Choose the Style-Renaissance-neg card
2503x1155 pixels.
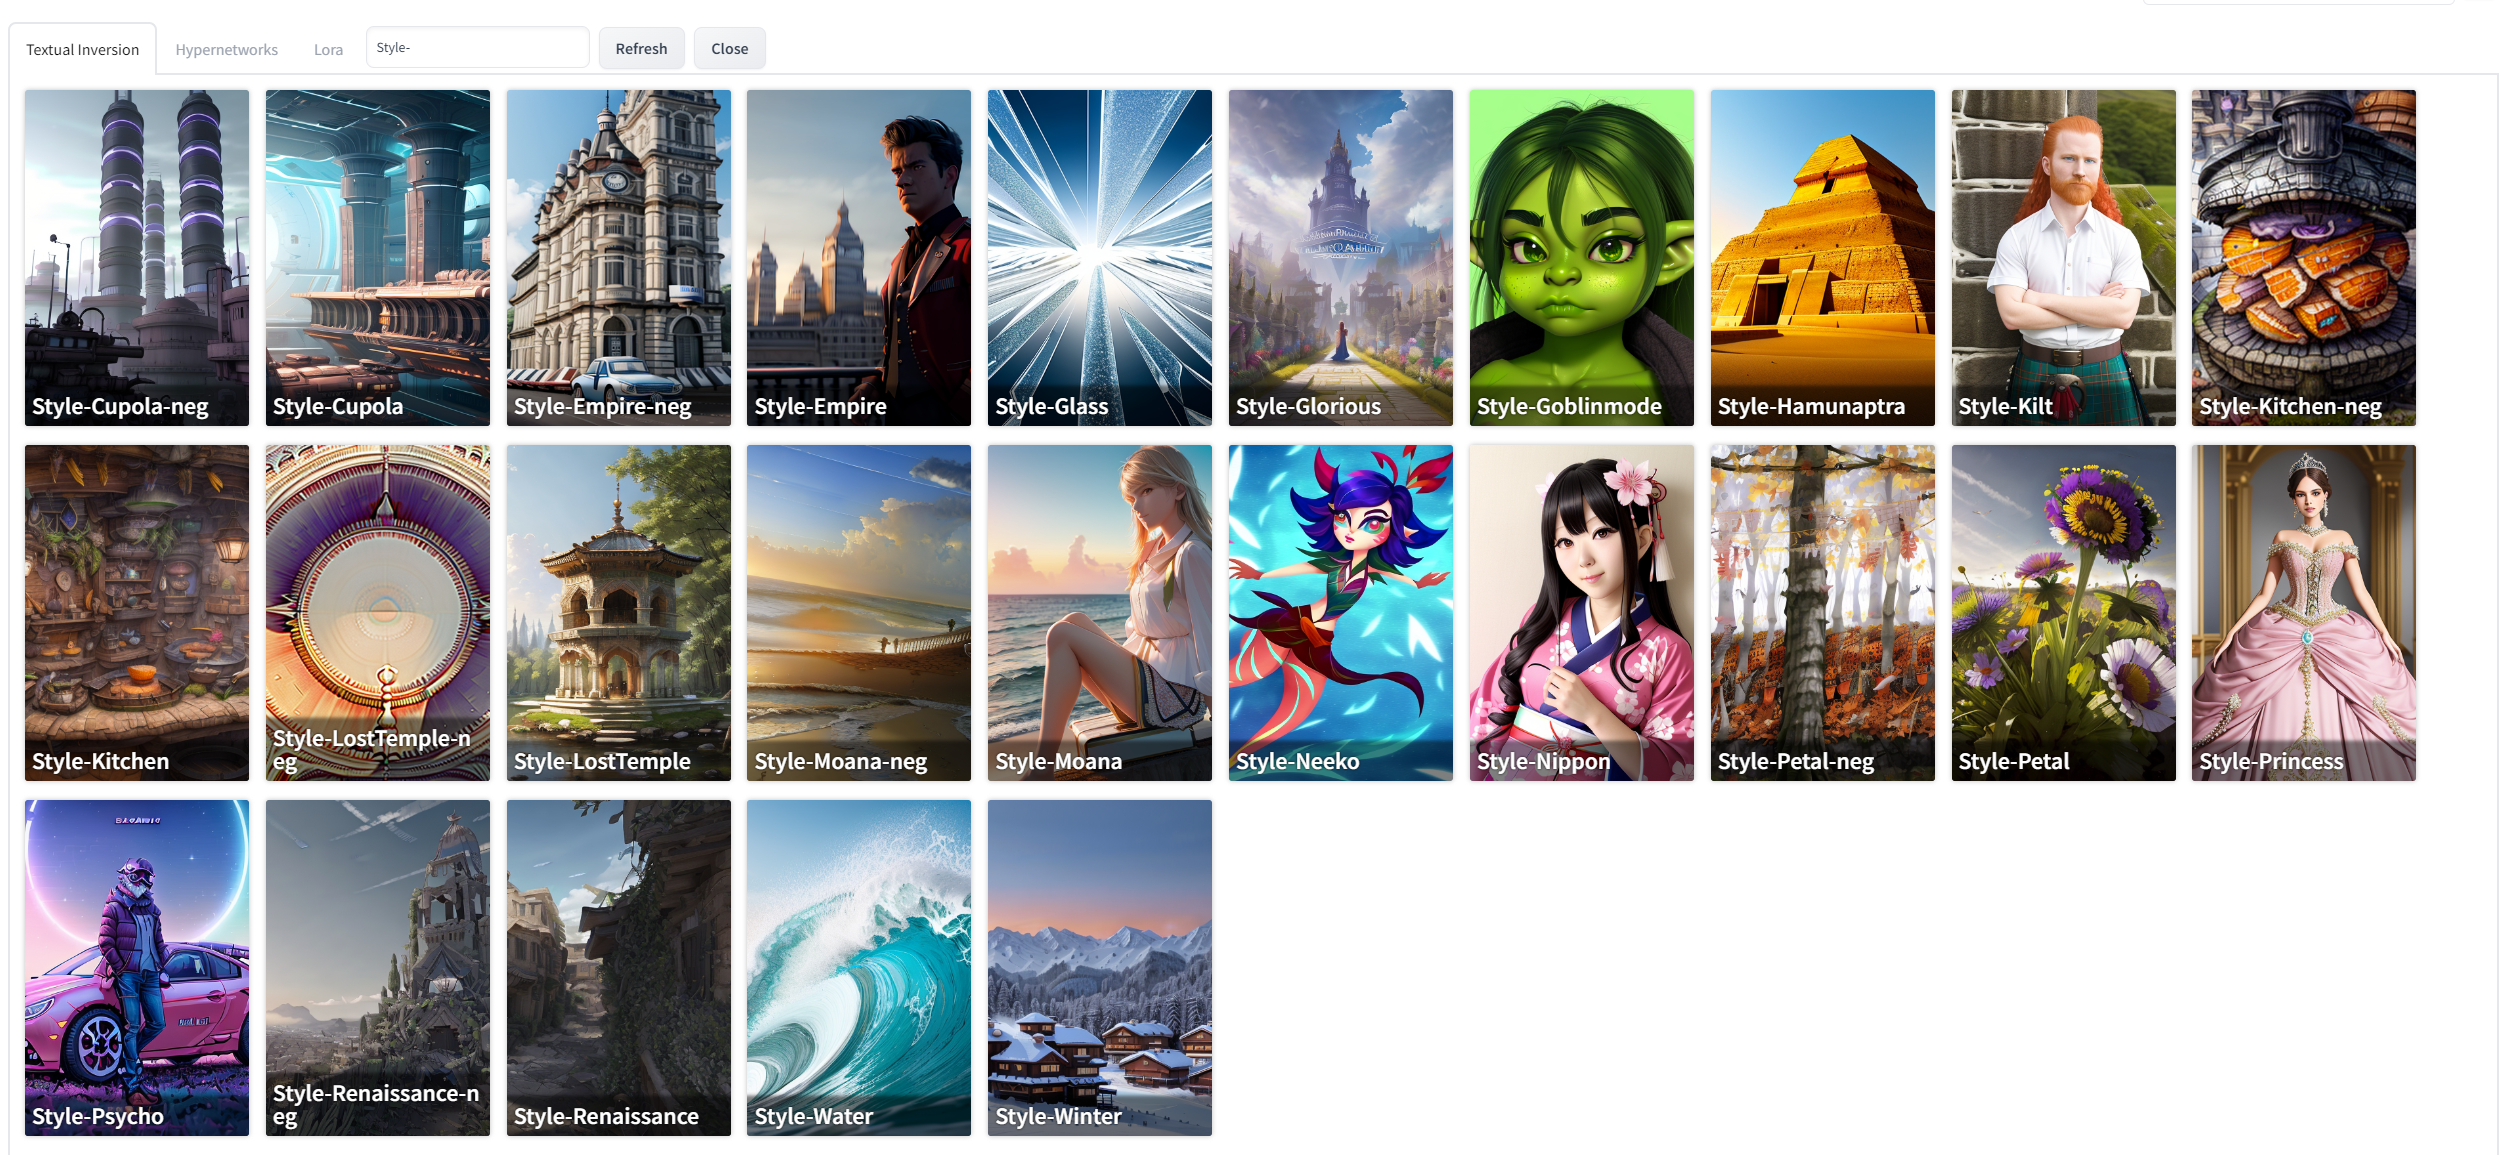(x=378, y=968)
